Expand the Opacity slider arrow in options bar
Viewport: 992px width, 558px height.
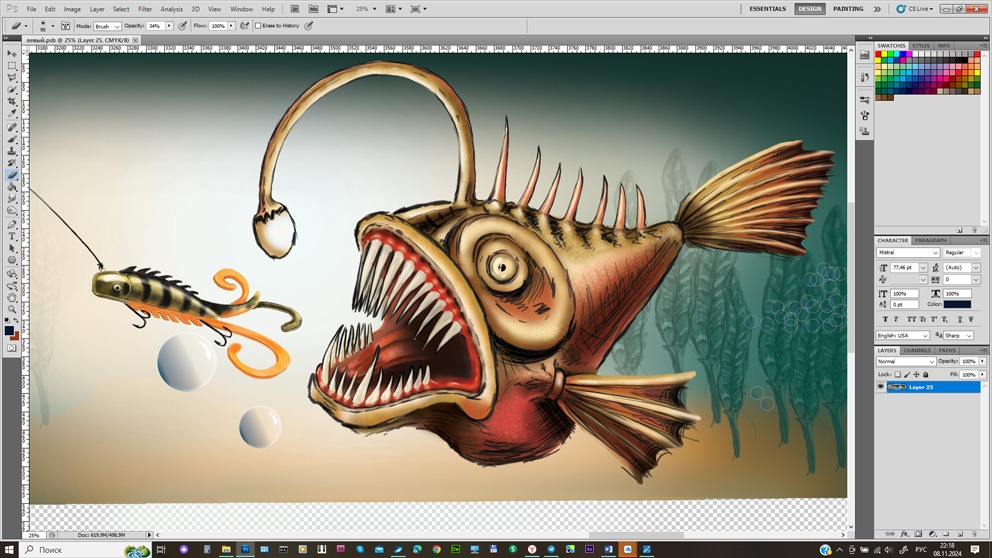point(170,26)
